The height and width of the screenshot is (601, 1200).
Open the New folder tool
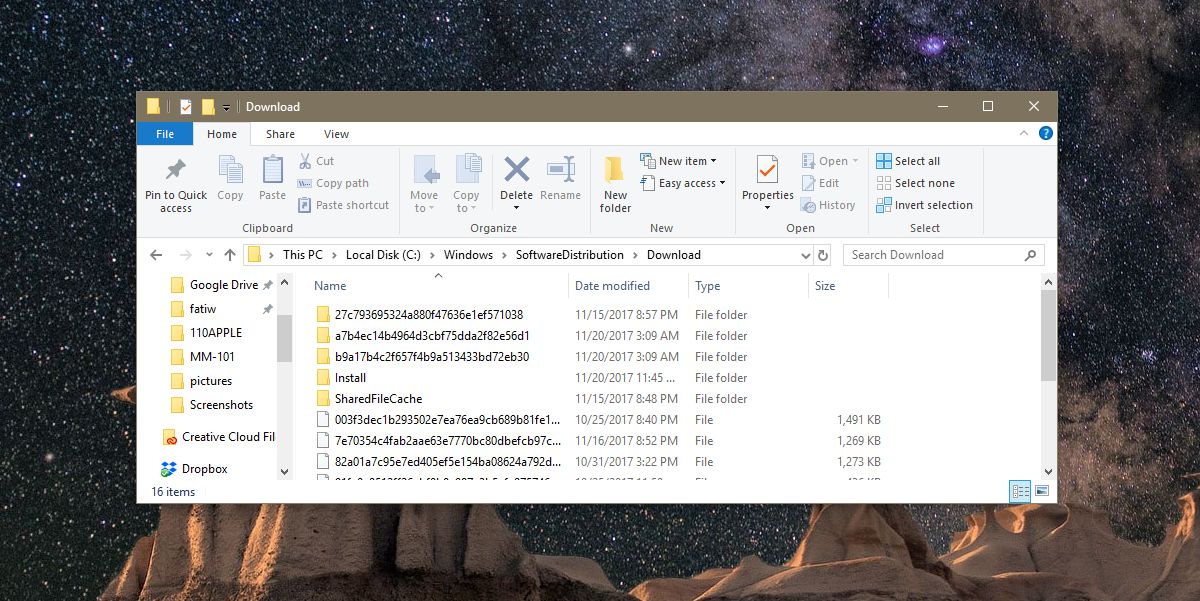point(614,182)
